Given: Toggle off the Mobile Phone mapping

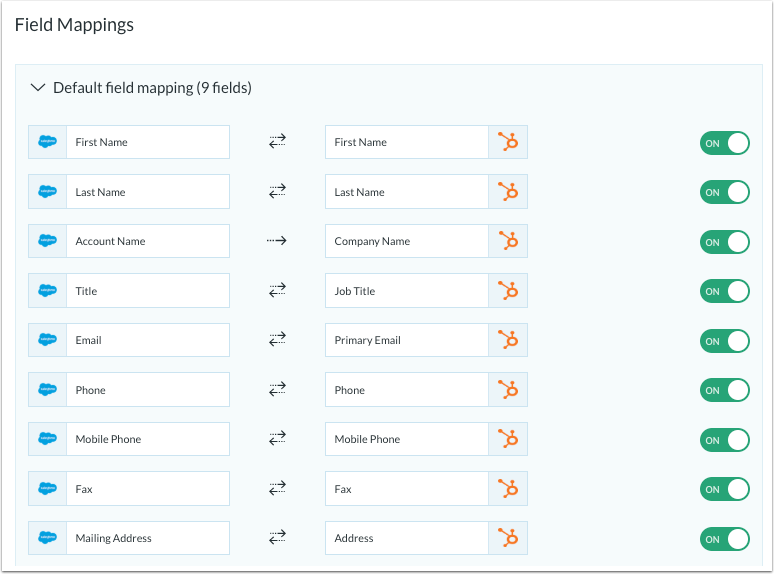Looking at the screenshot, I should [x=725, y=440].
